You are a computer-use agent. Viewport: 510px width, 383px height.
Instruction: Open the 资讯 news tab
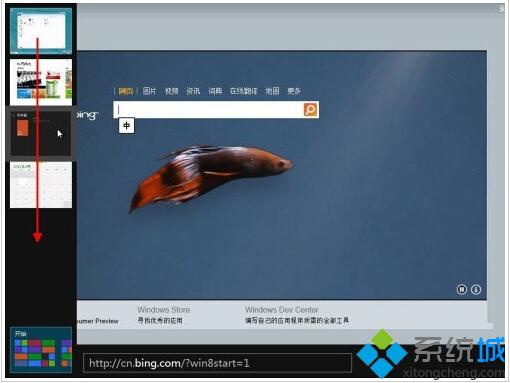193,91
